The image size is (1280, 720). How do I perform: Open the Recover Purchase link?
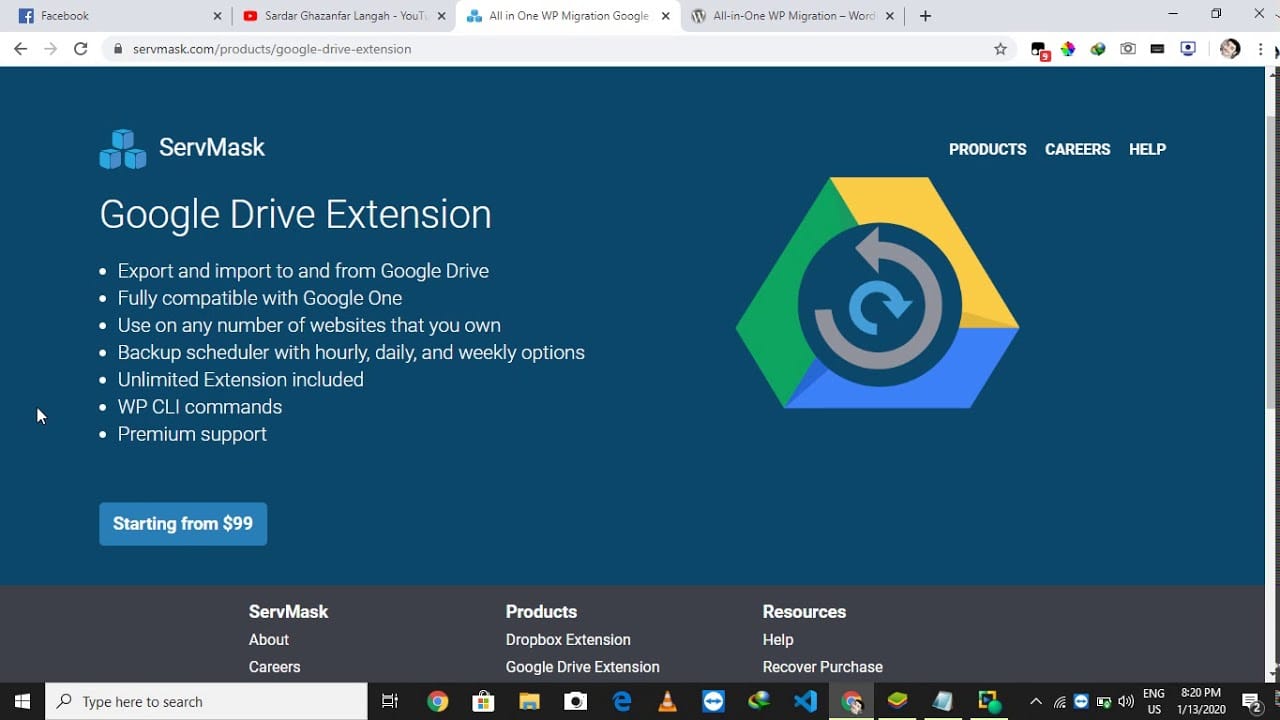tap(822, 666)
